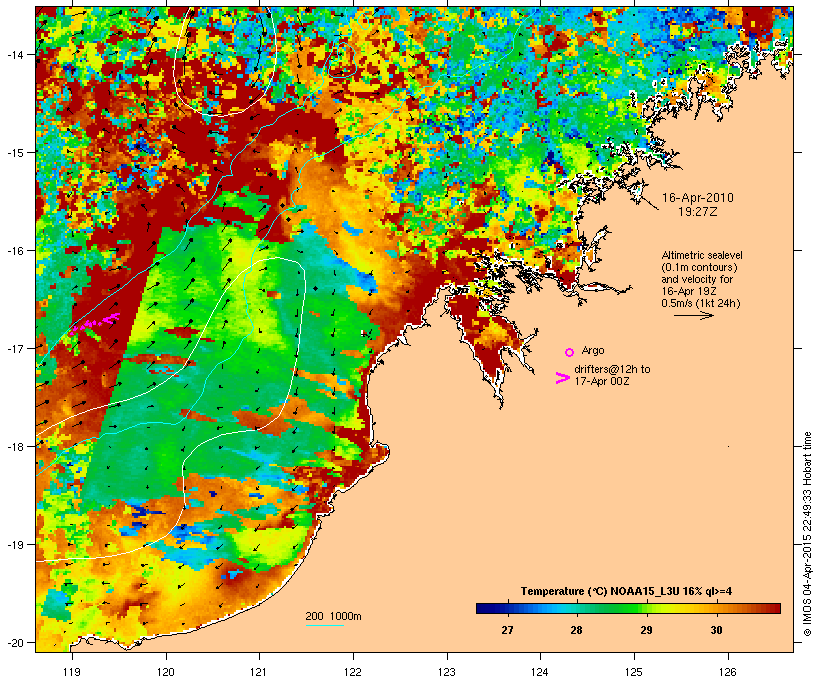Click the 'Temperature (°C) NOAA15_L3U 16% ql>=4' title

pos(626,591)
